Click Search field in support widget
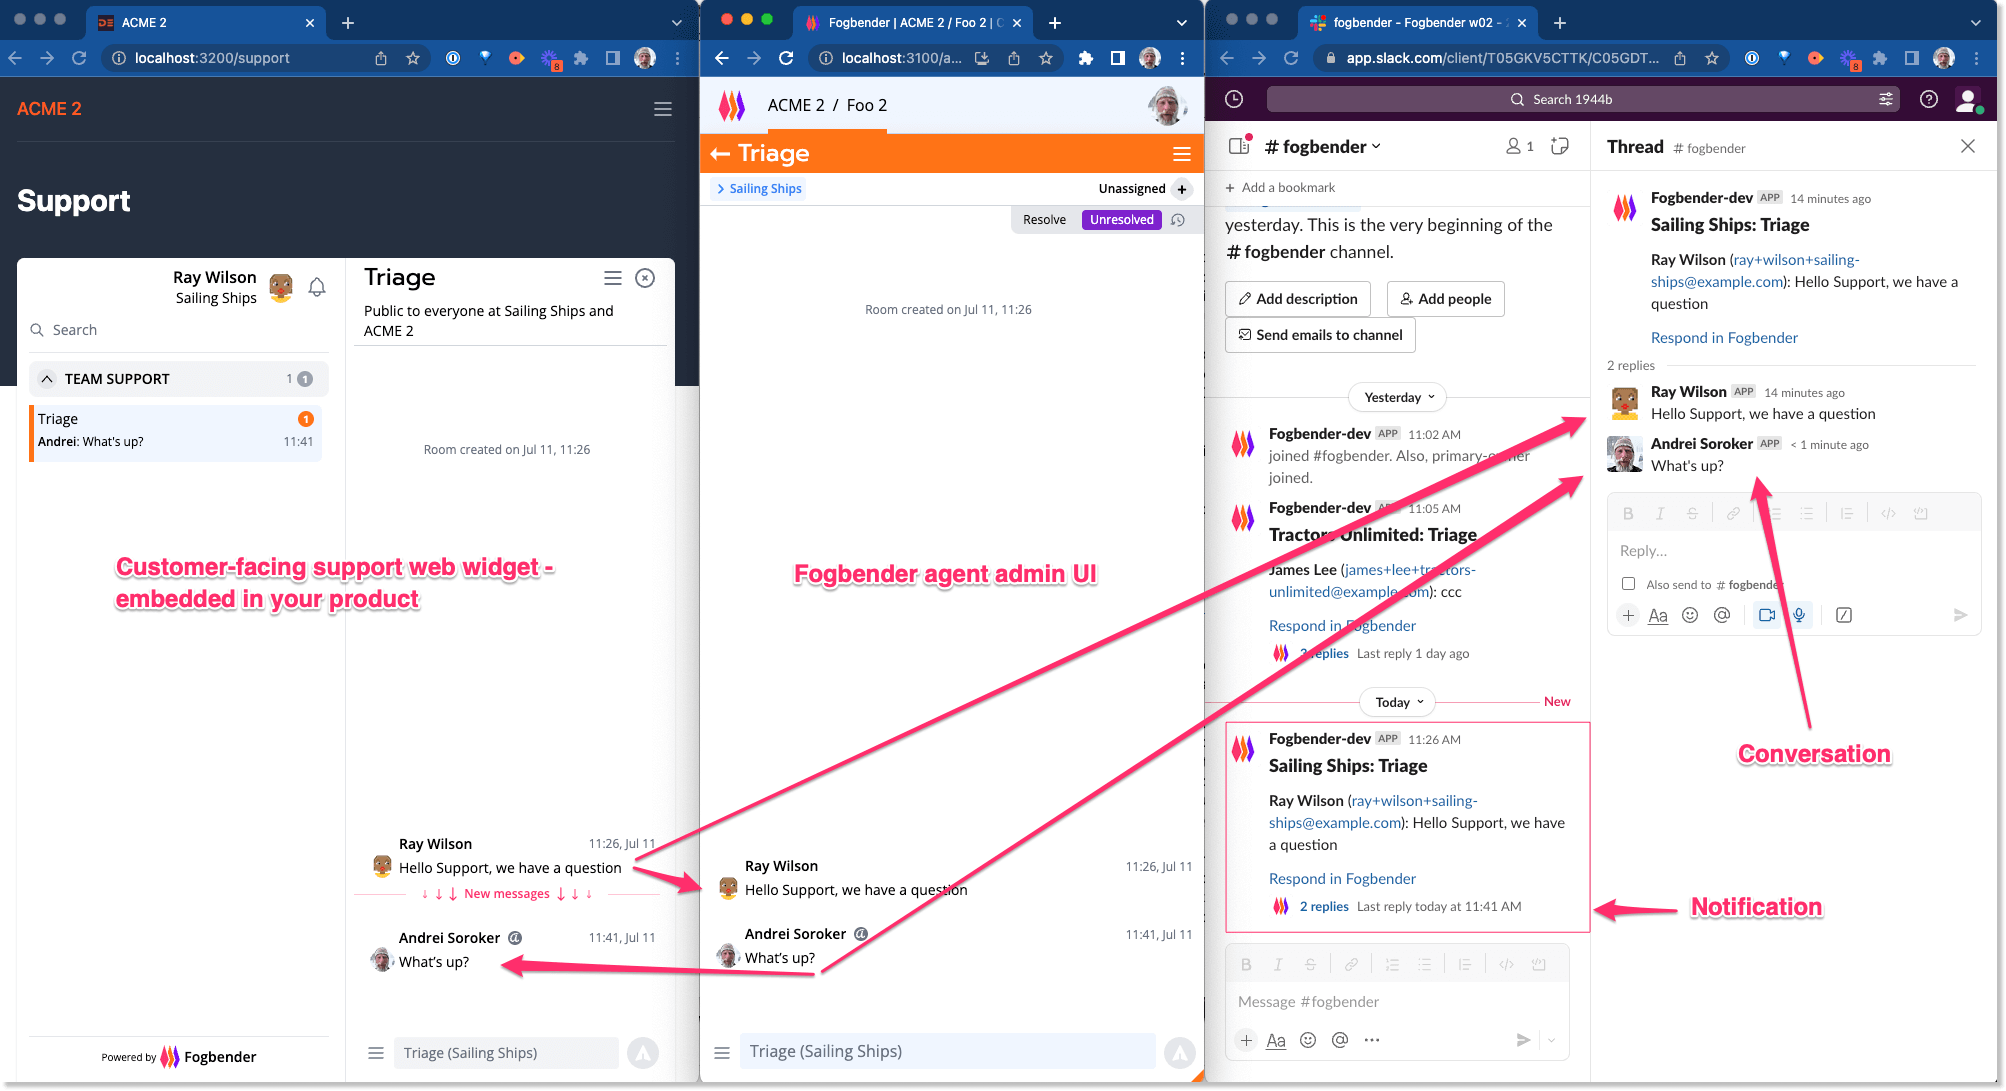 click(x=179, y=330)
